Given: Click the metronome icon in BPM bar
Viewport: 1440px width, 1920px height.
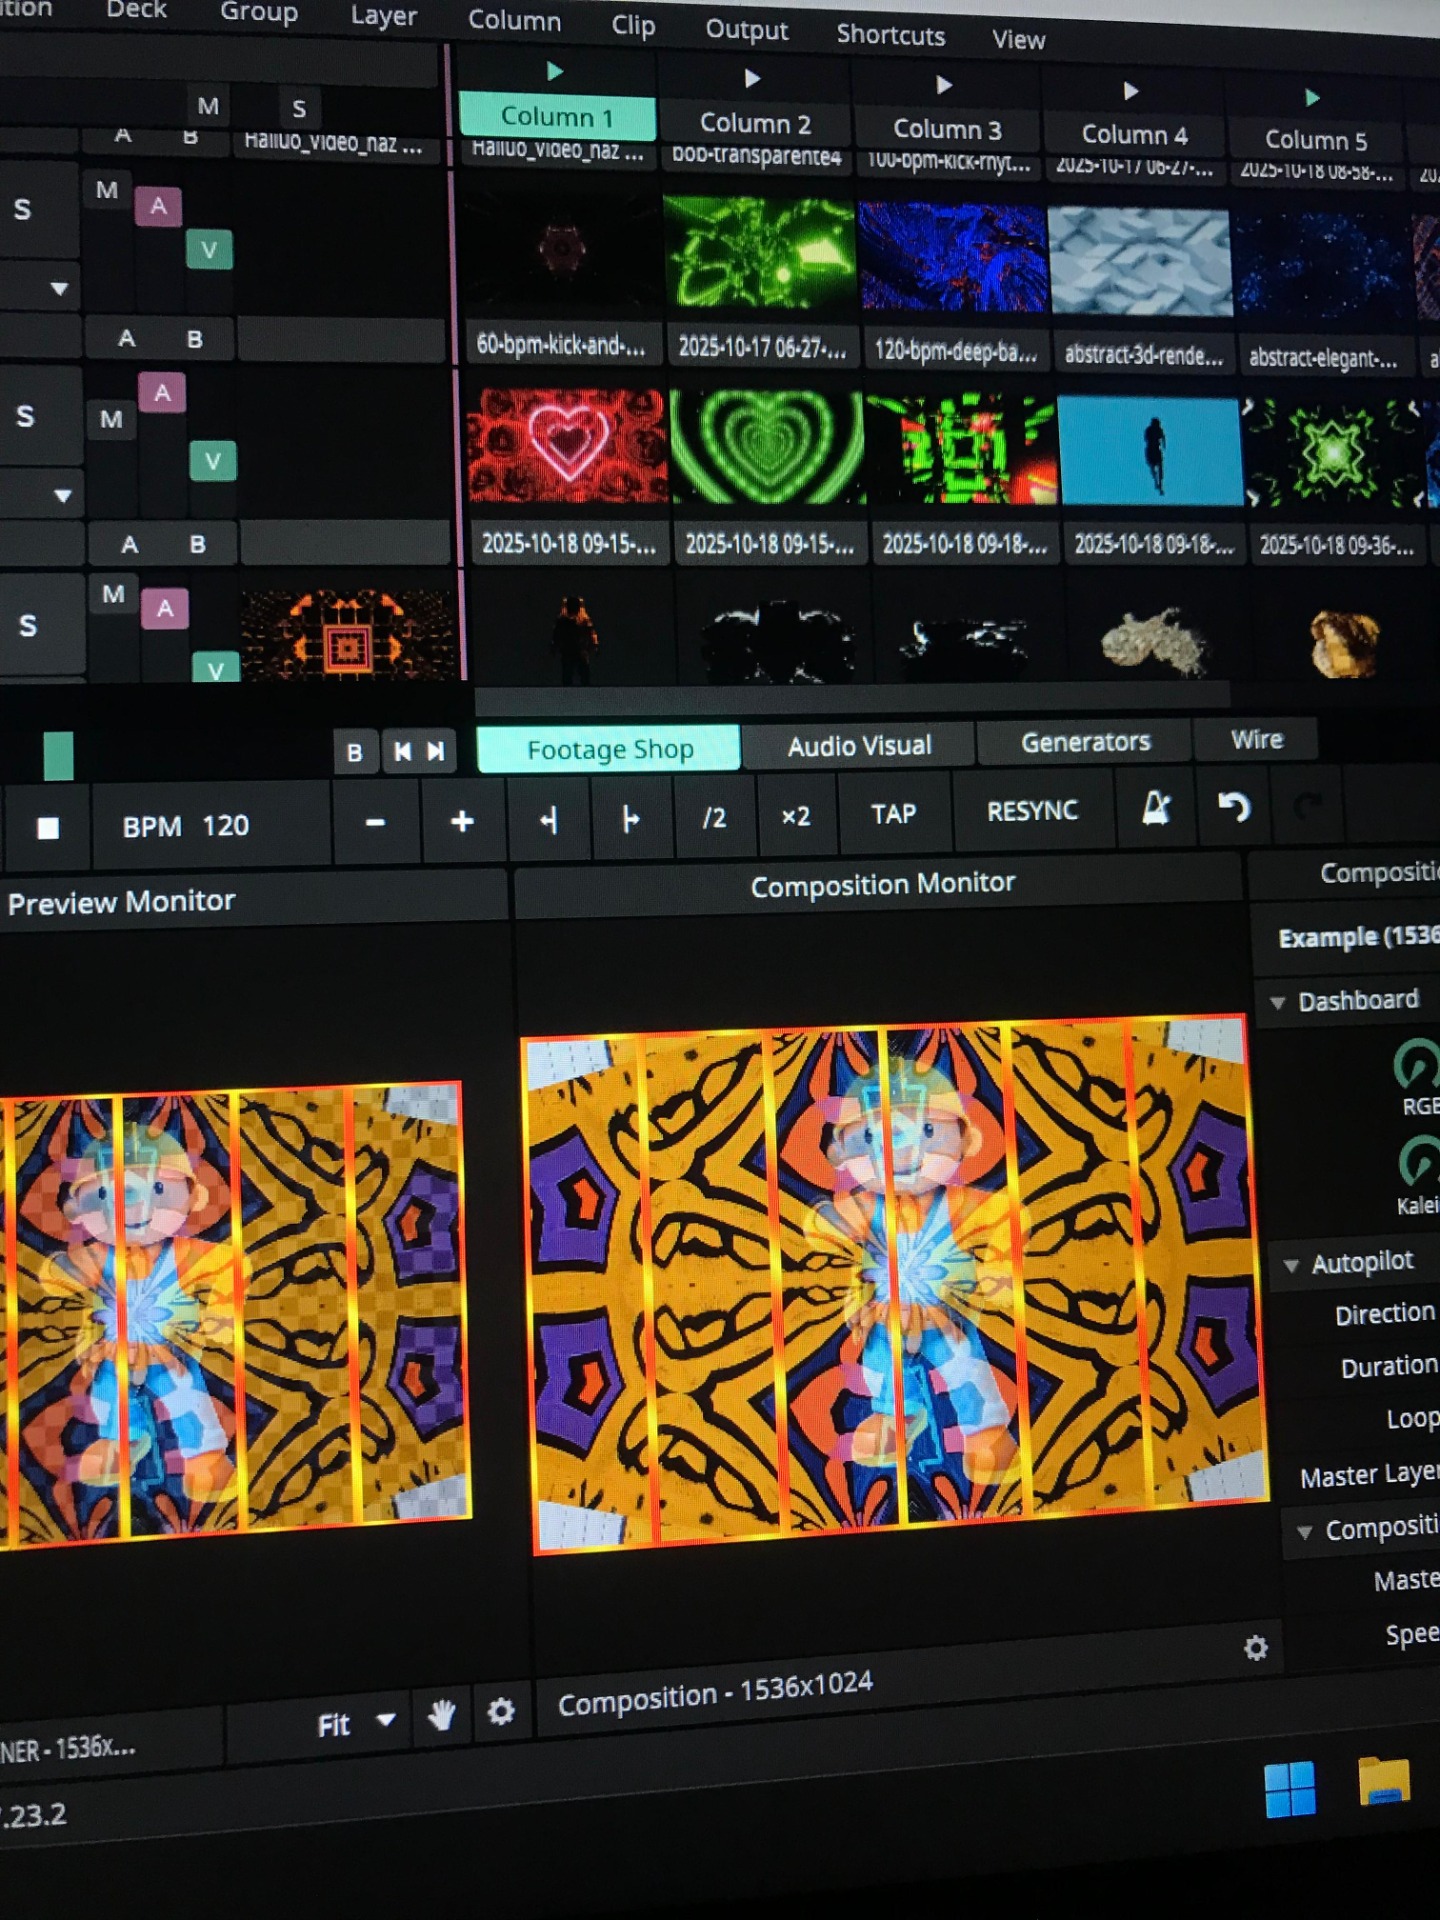Looking at the screenshot, I should (1156, 808).
